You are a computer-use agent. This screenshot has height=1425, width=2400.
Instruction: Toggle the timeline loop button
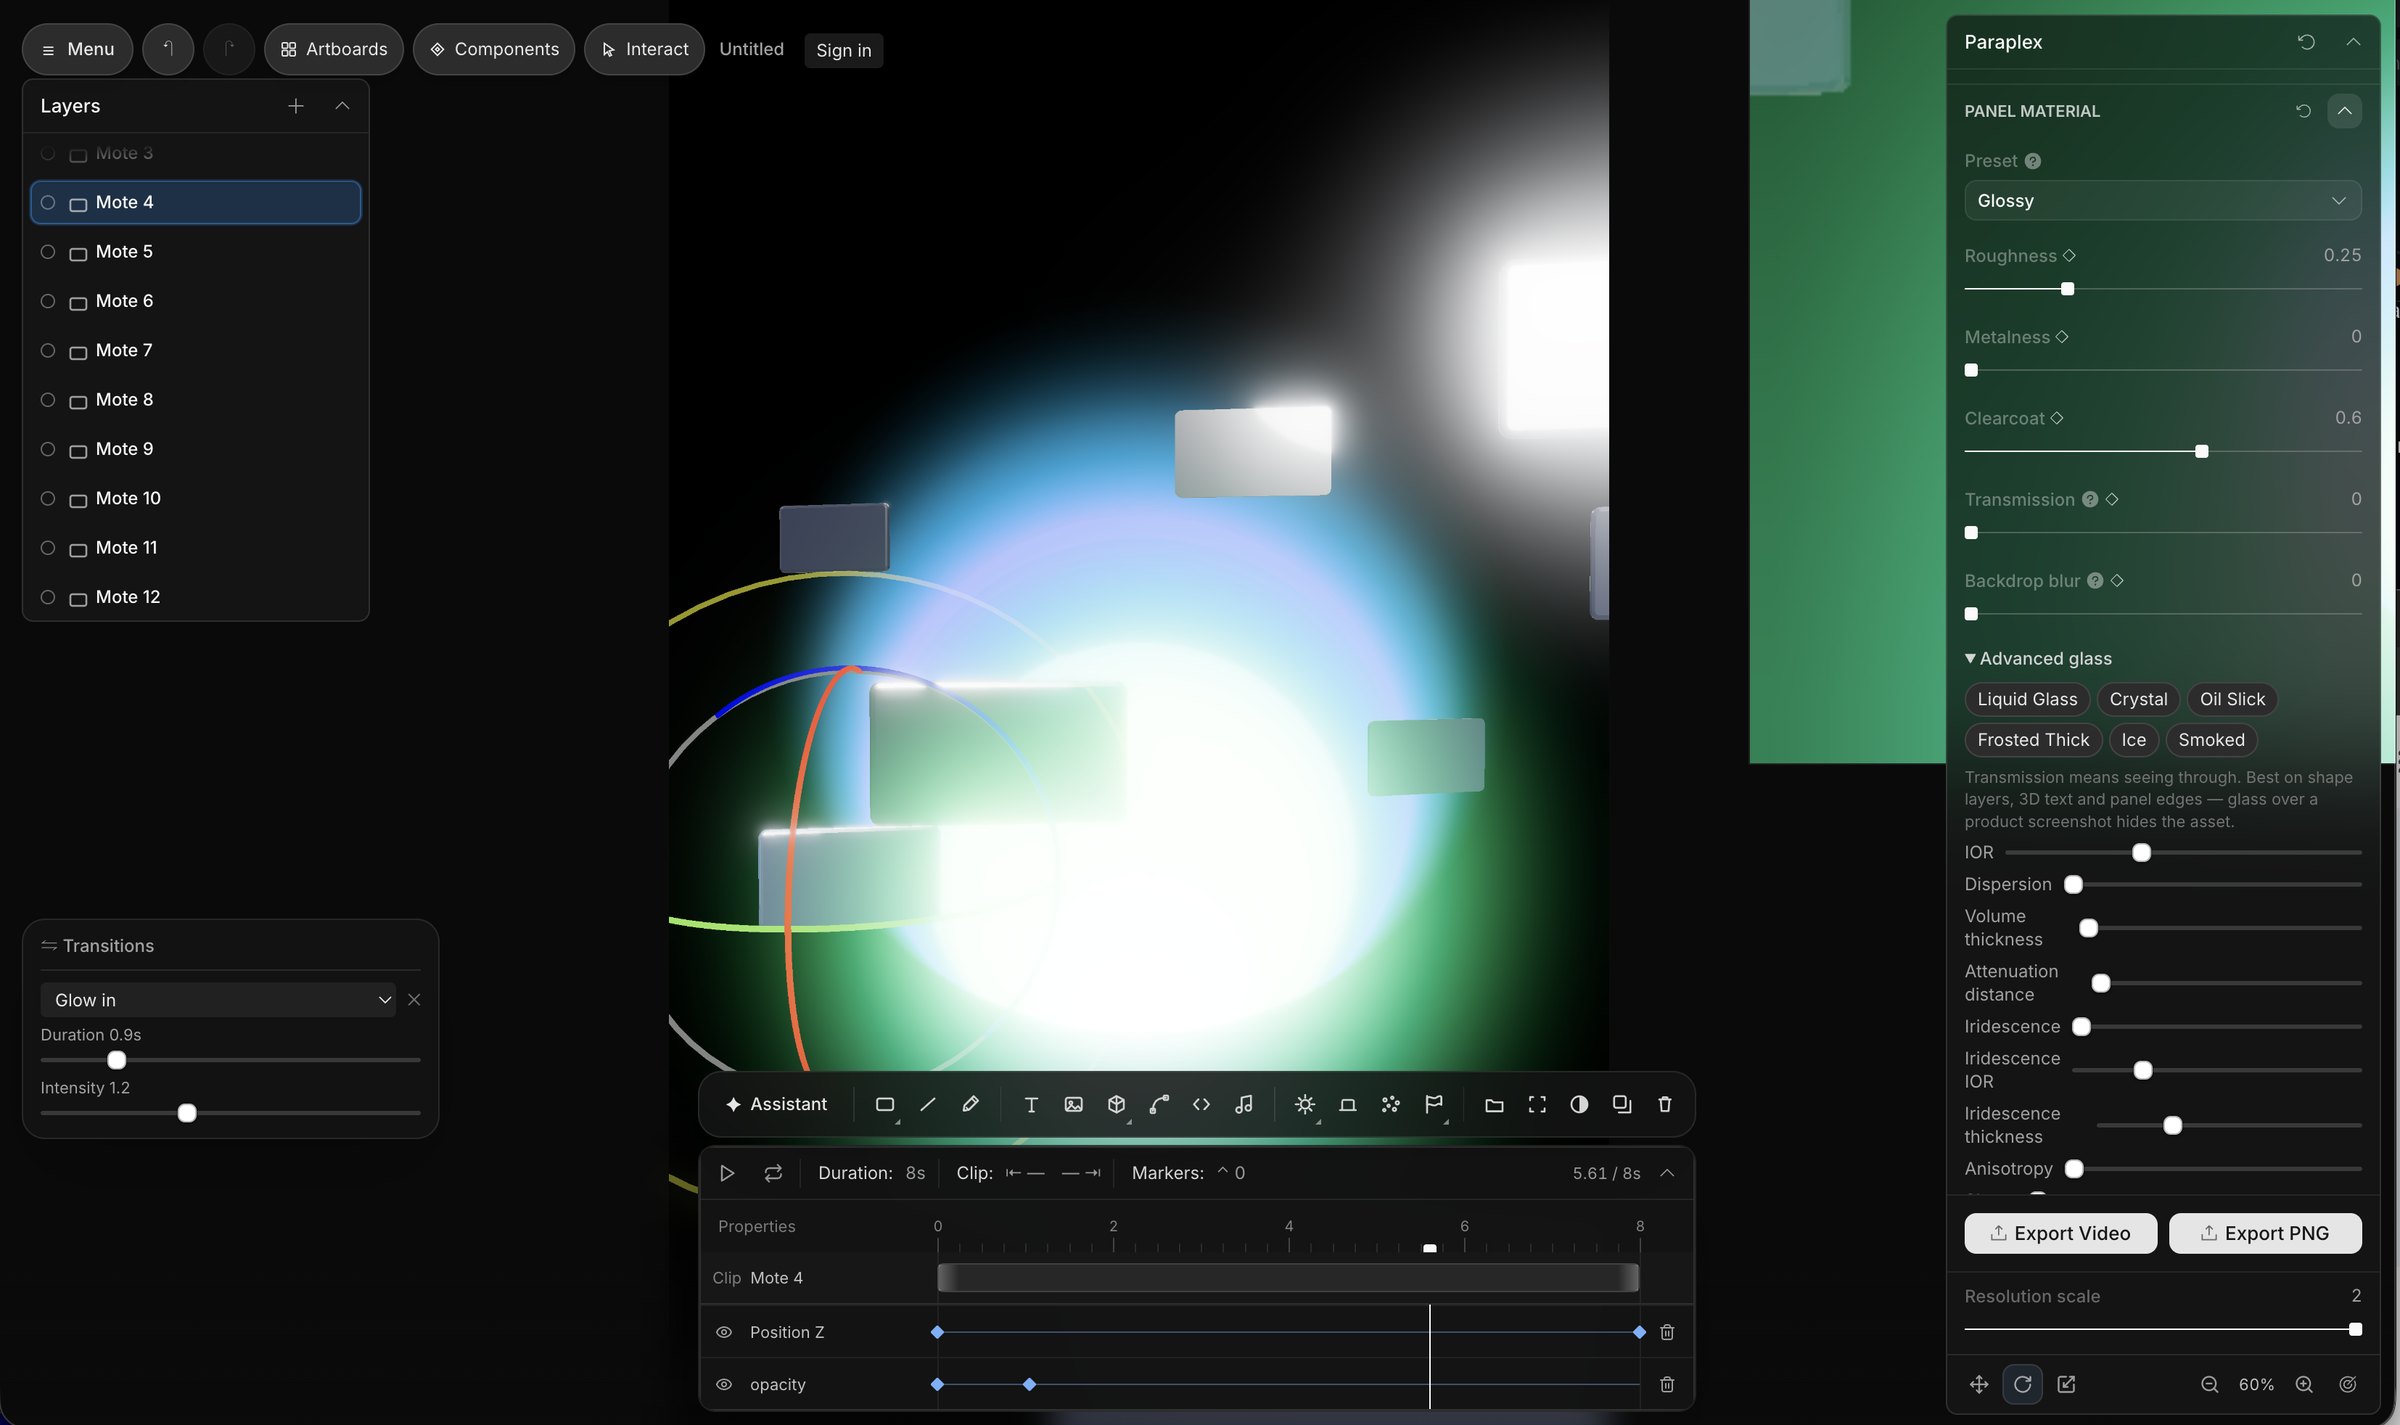click(x=773, y=1173)
